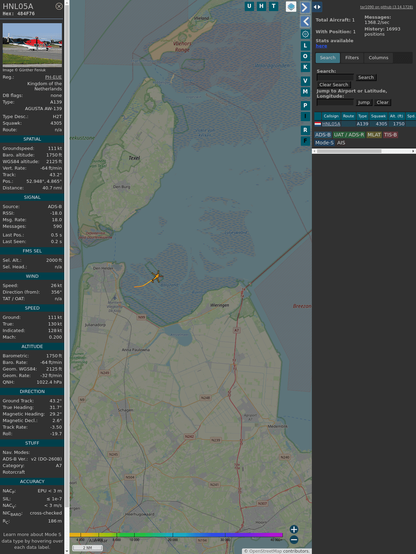
Task: Click the Search text input field
Action: [x=335, y=77]
